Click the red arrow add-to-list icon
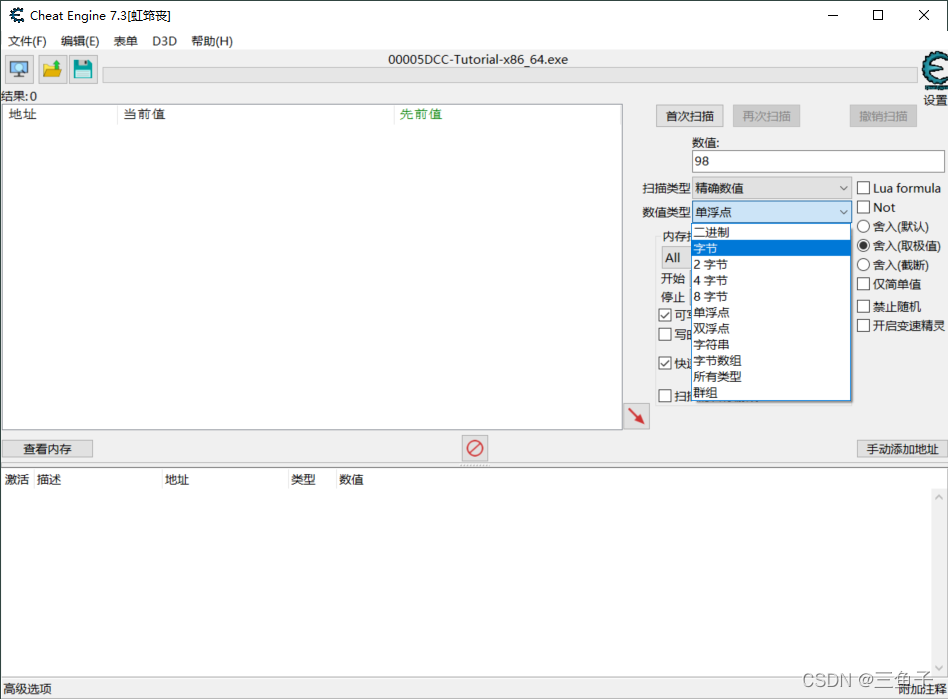The width and height of the screenshot is (948, 699). [636, 416]
